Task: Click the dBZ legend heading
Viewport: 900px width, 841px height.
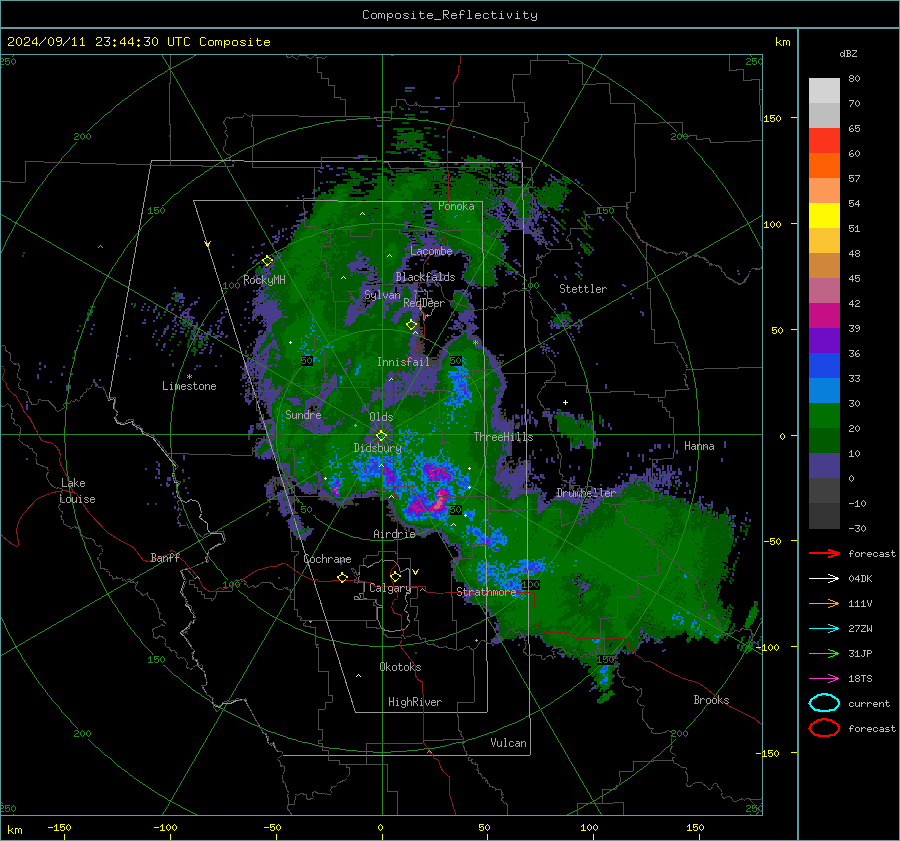Action: (x=848, y=54)
